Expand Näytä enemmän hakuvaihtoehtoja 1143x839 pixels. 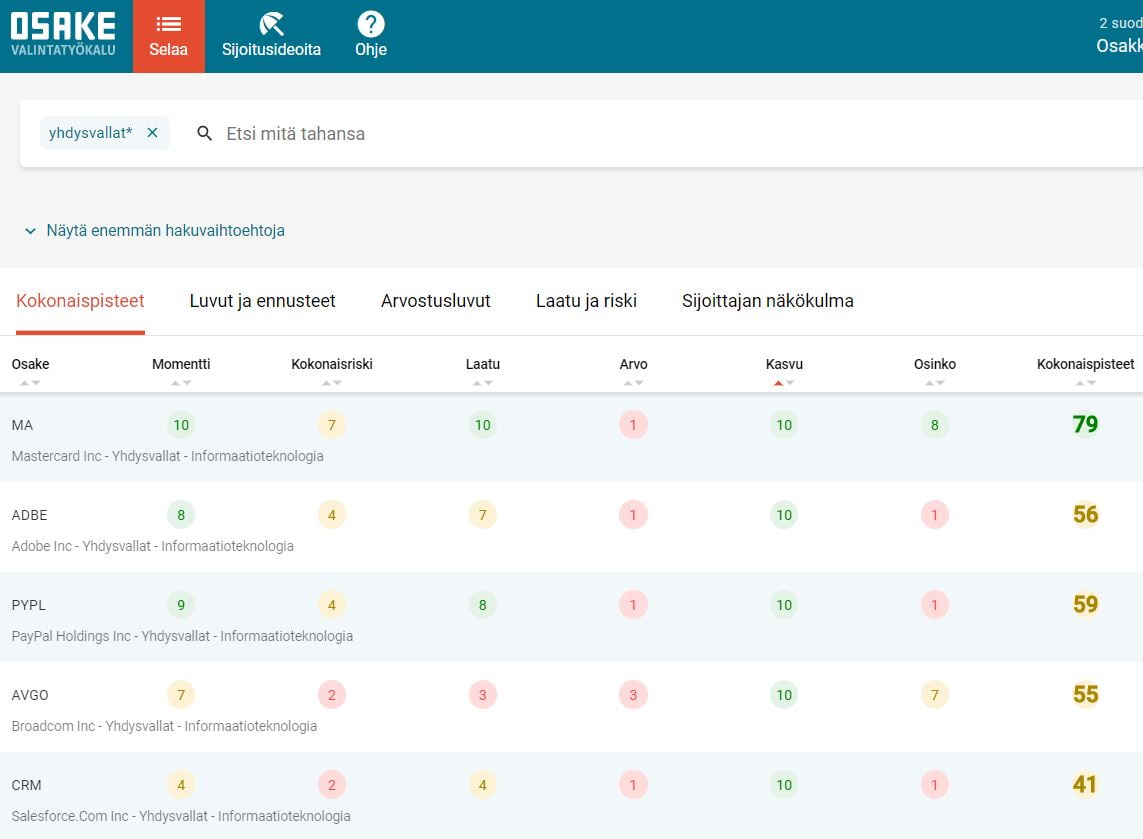155,230
